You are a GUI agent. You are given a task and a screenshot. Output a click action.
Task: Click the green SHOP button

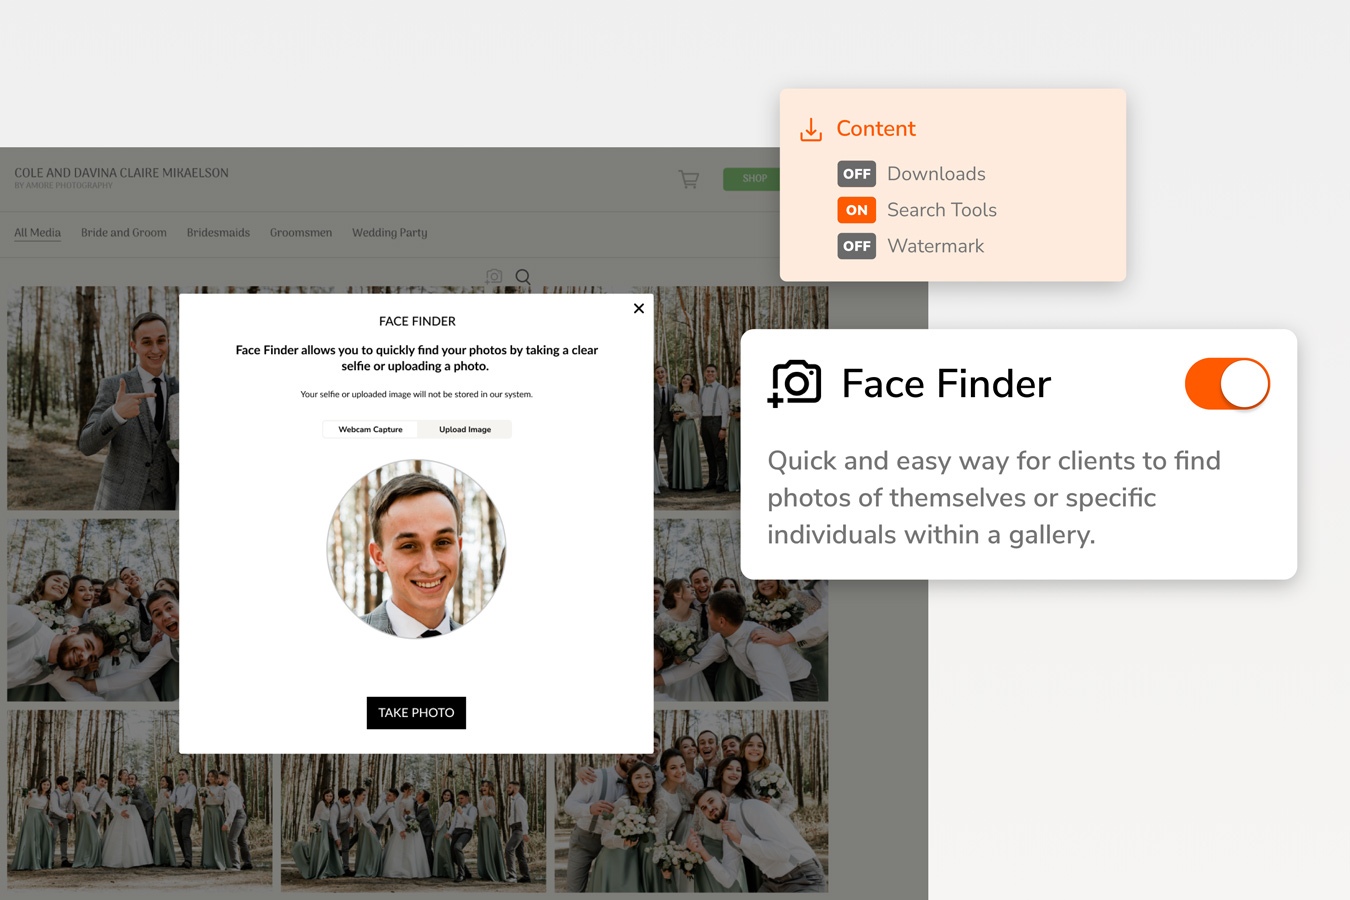coord(753,178)
